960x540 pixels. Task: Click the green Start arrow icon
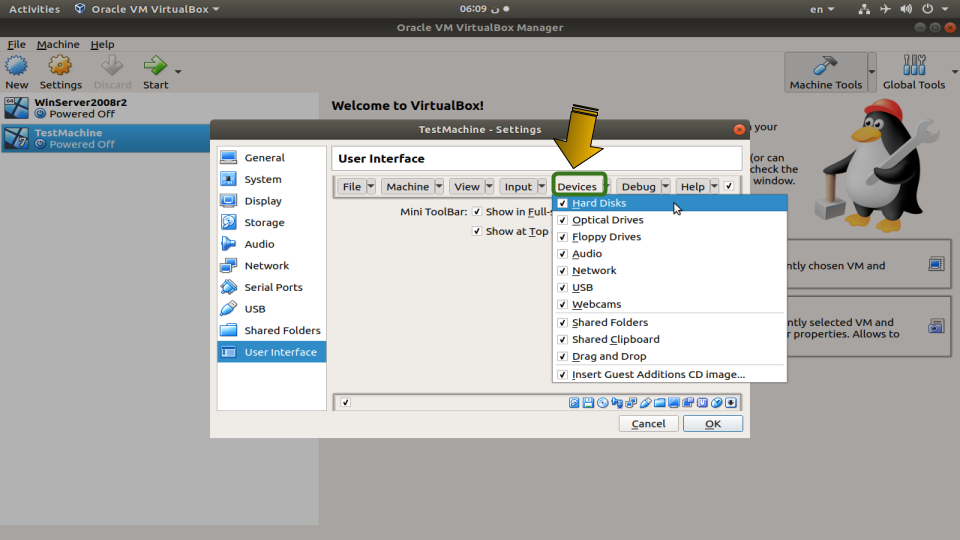(155, 66)
